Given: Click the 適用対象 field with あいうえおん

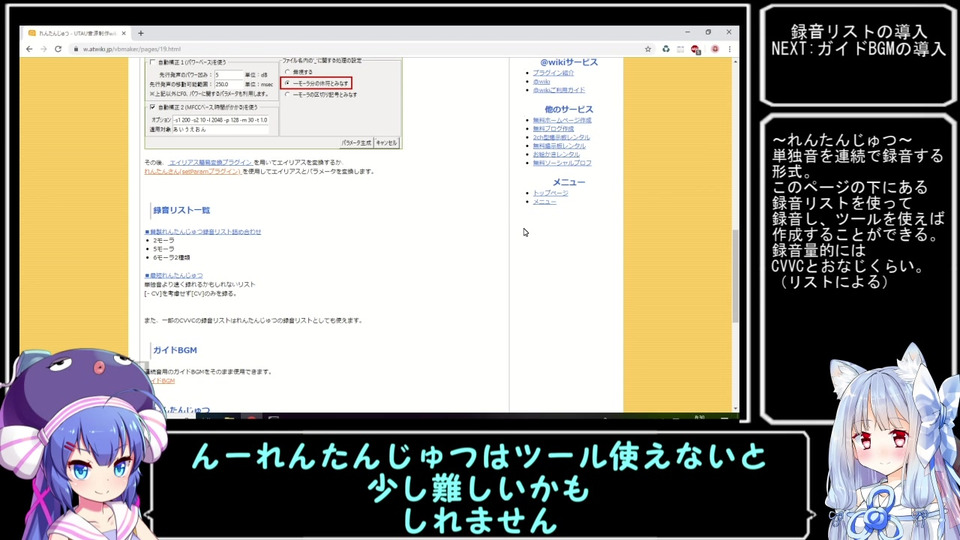Looking at the screenshot, I should (220, 129).
